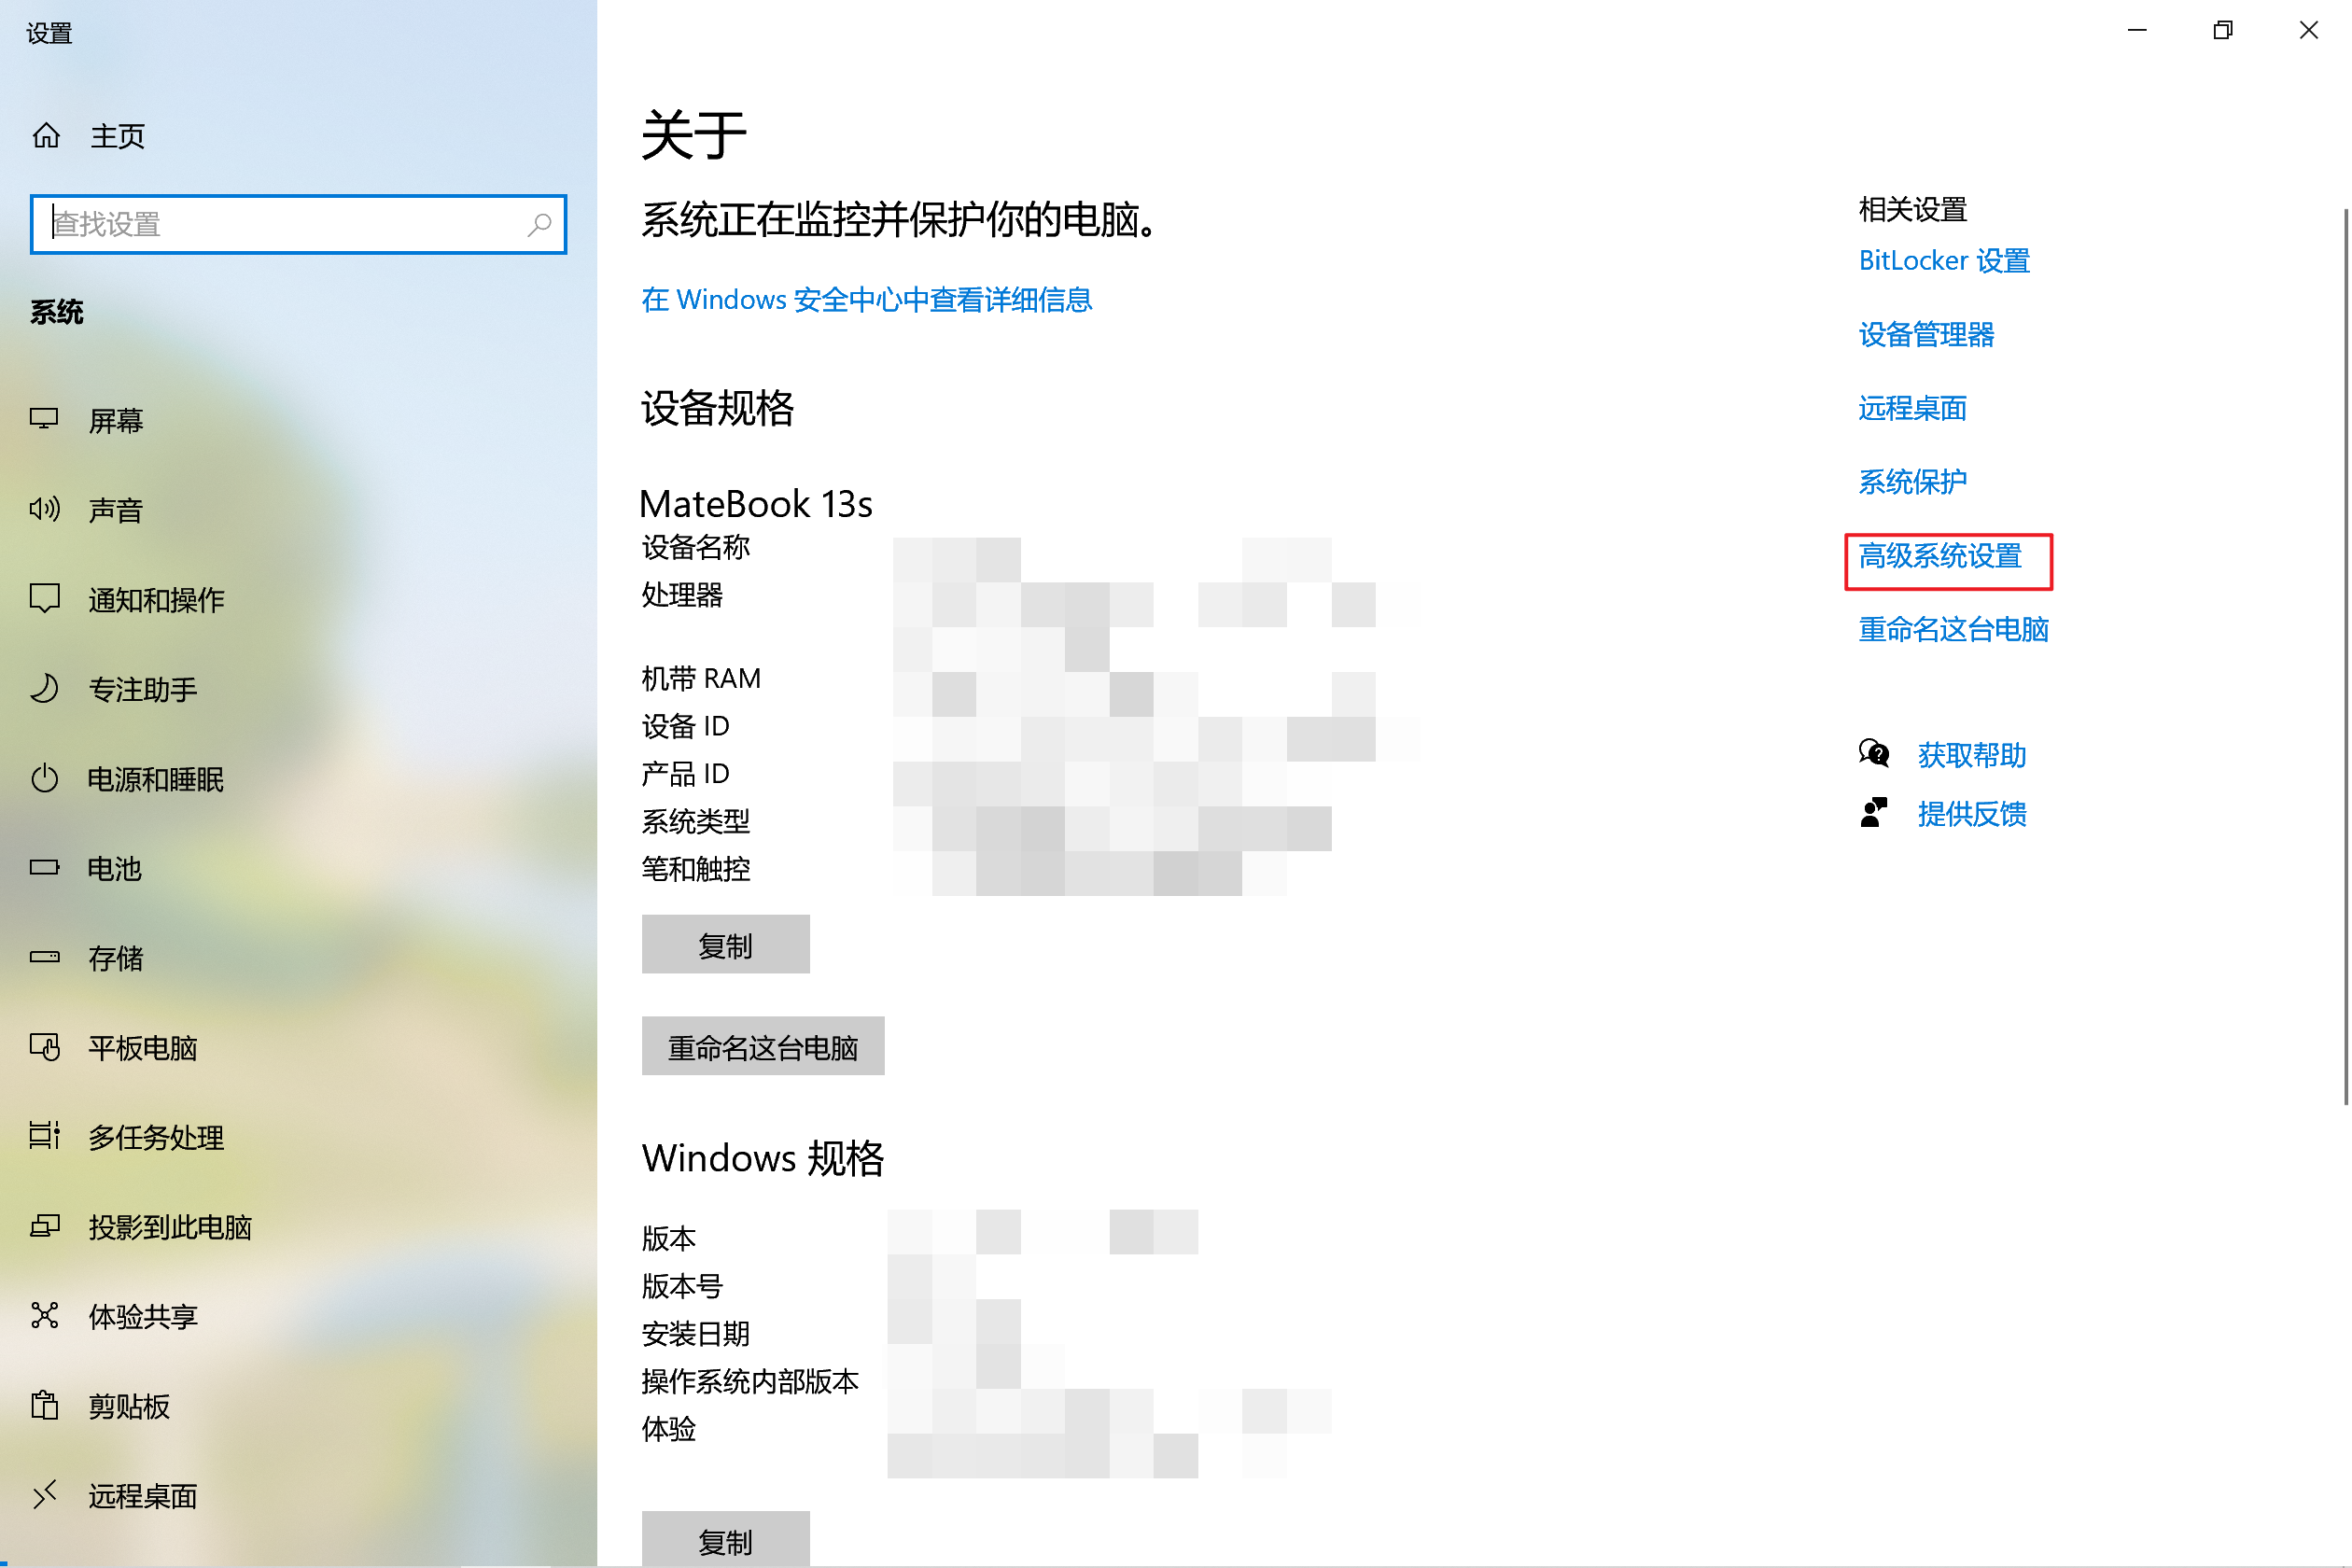Click the 操作系统内部版本 label
2352x1568 pixels.
click(750, 1381)
